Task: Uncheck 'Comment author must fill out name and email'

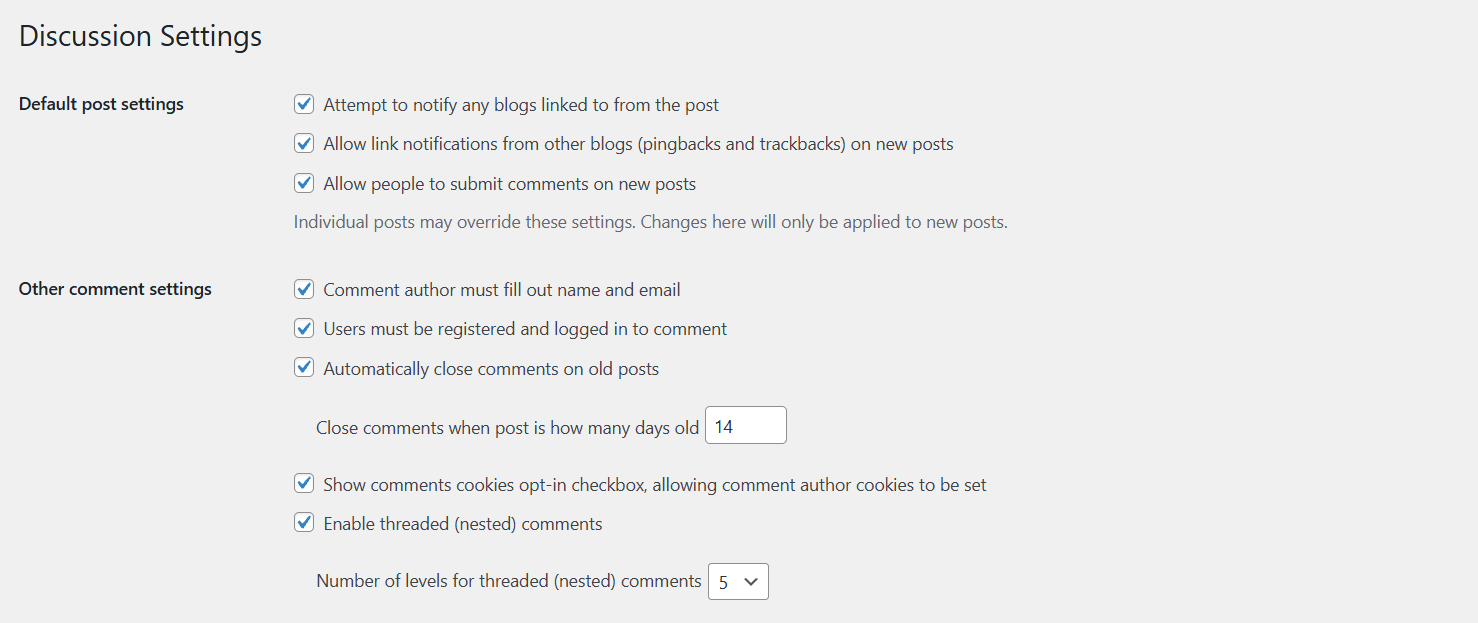Action: click(x=304, y=289)
